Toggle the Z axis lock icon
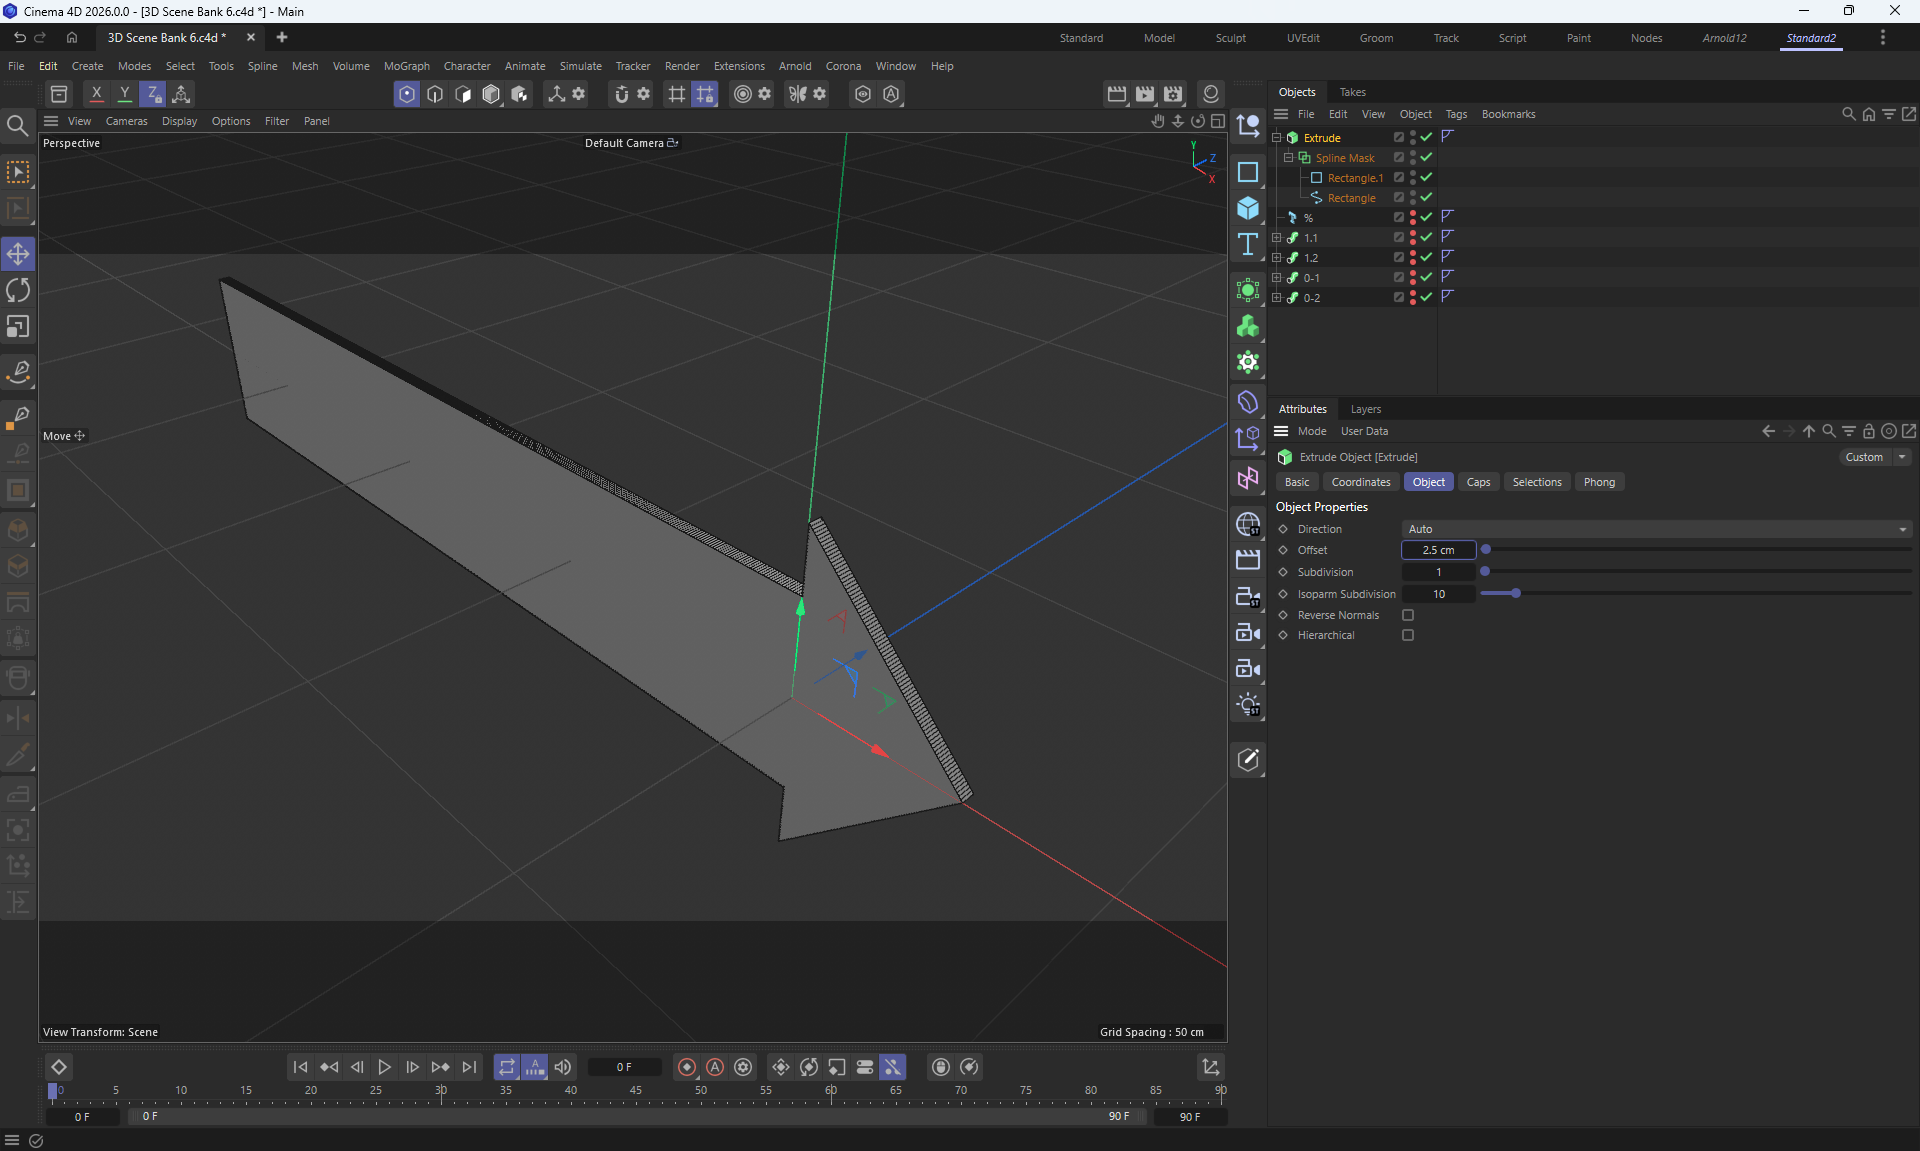This screenshot has width=1920, height=1151. (x=152, y=94)
